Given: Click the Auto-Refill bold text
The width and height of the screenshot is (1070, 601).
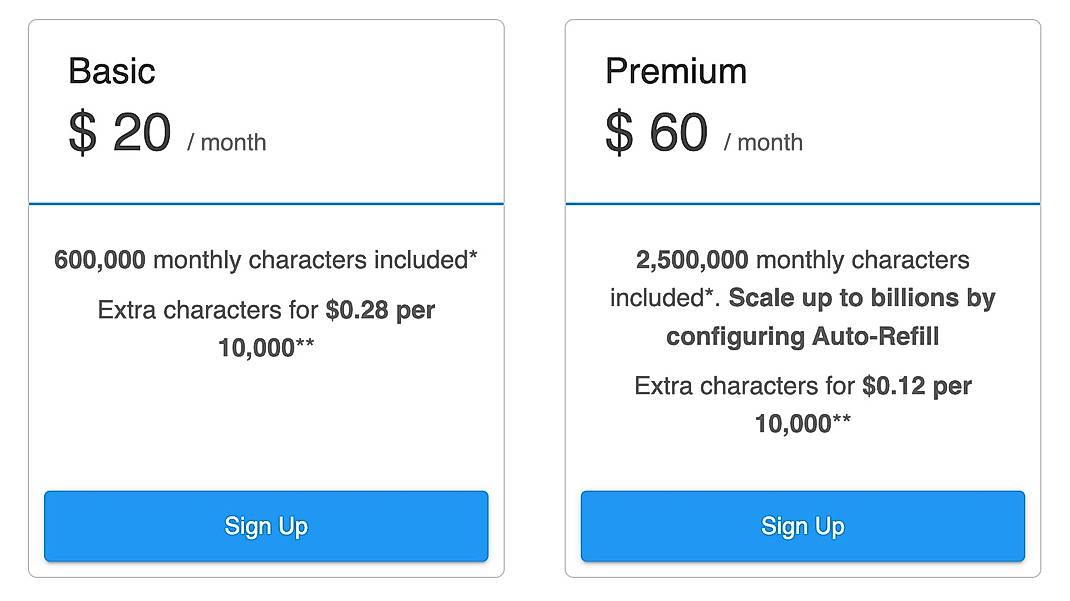Looking at the screenshot, I should [x=877, y=337].
